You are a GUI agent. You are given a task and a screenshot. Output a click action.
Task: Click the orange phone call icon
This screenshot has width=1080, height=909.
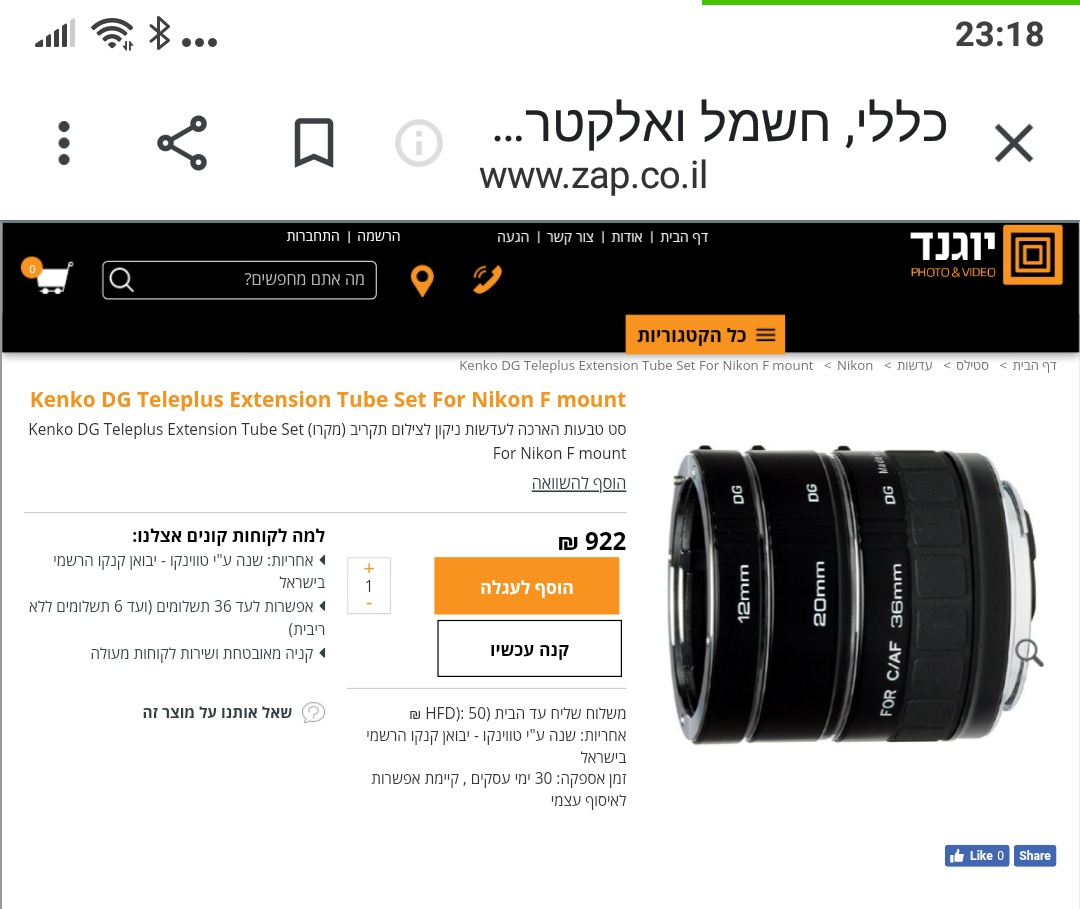tap(487, 279)
